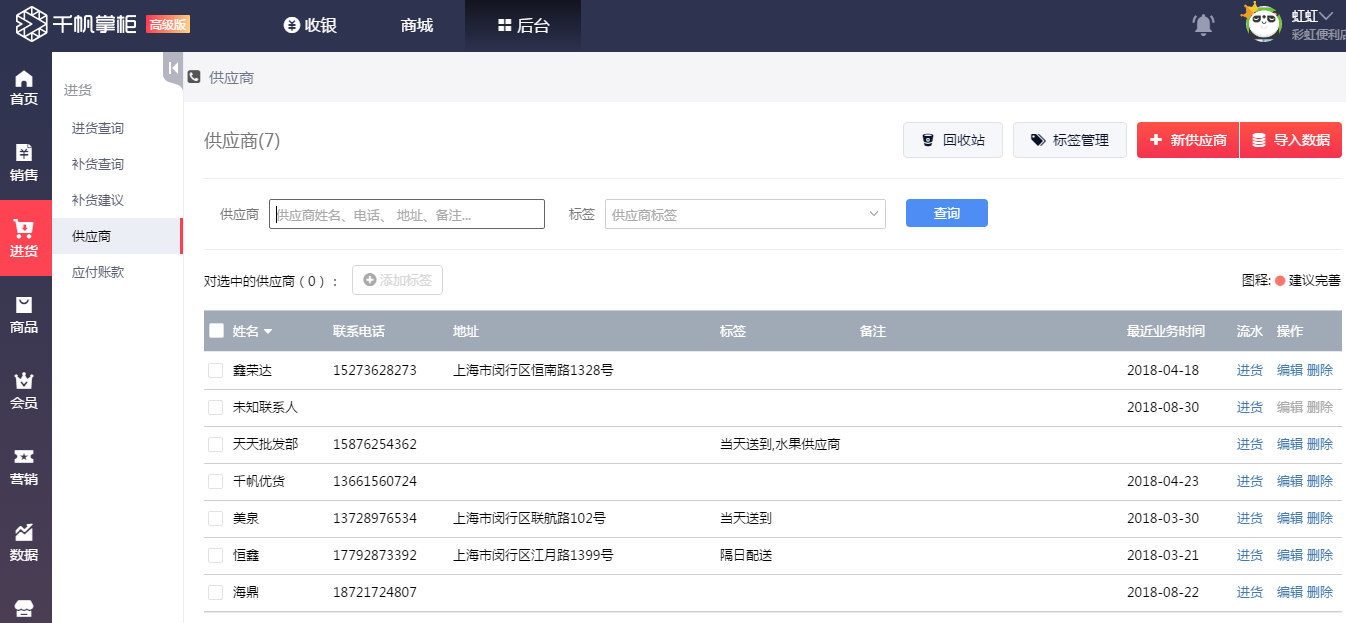Click the supplier search input field
Viewport: 1346px width, 623px height.
406,213
